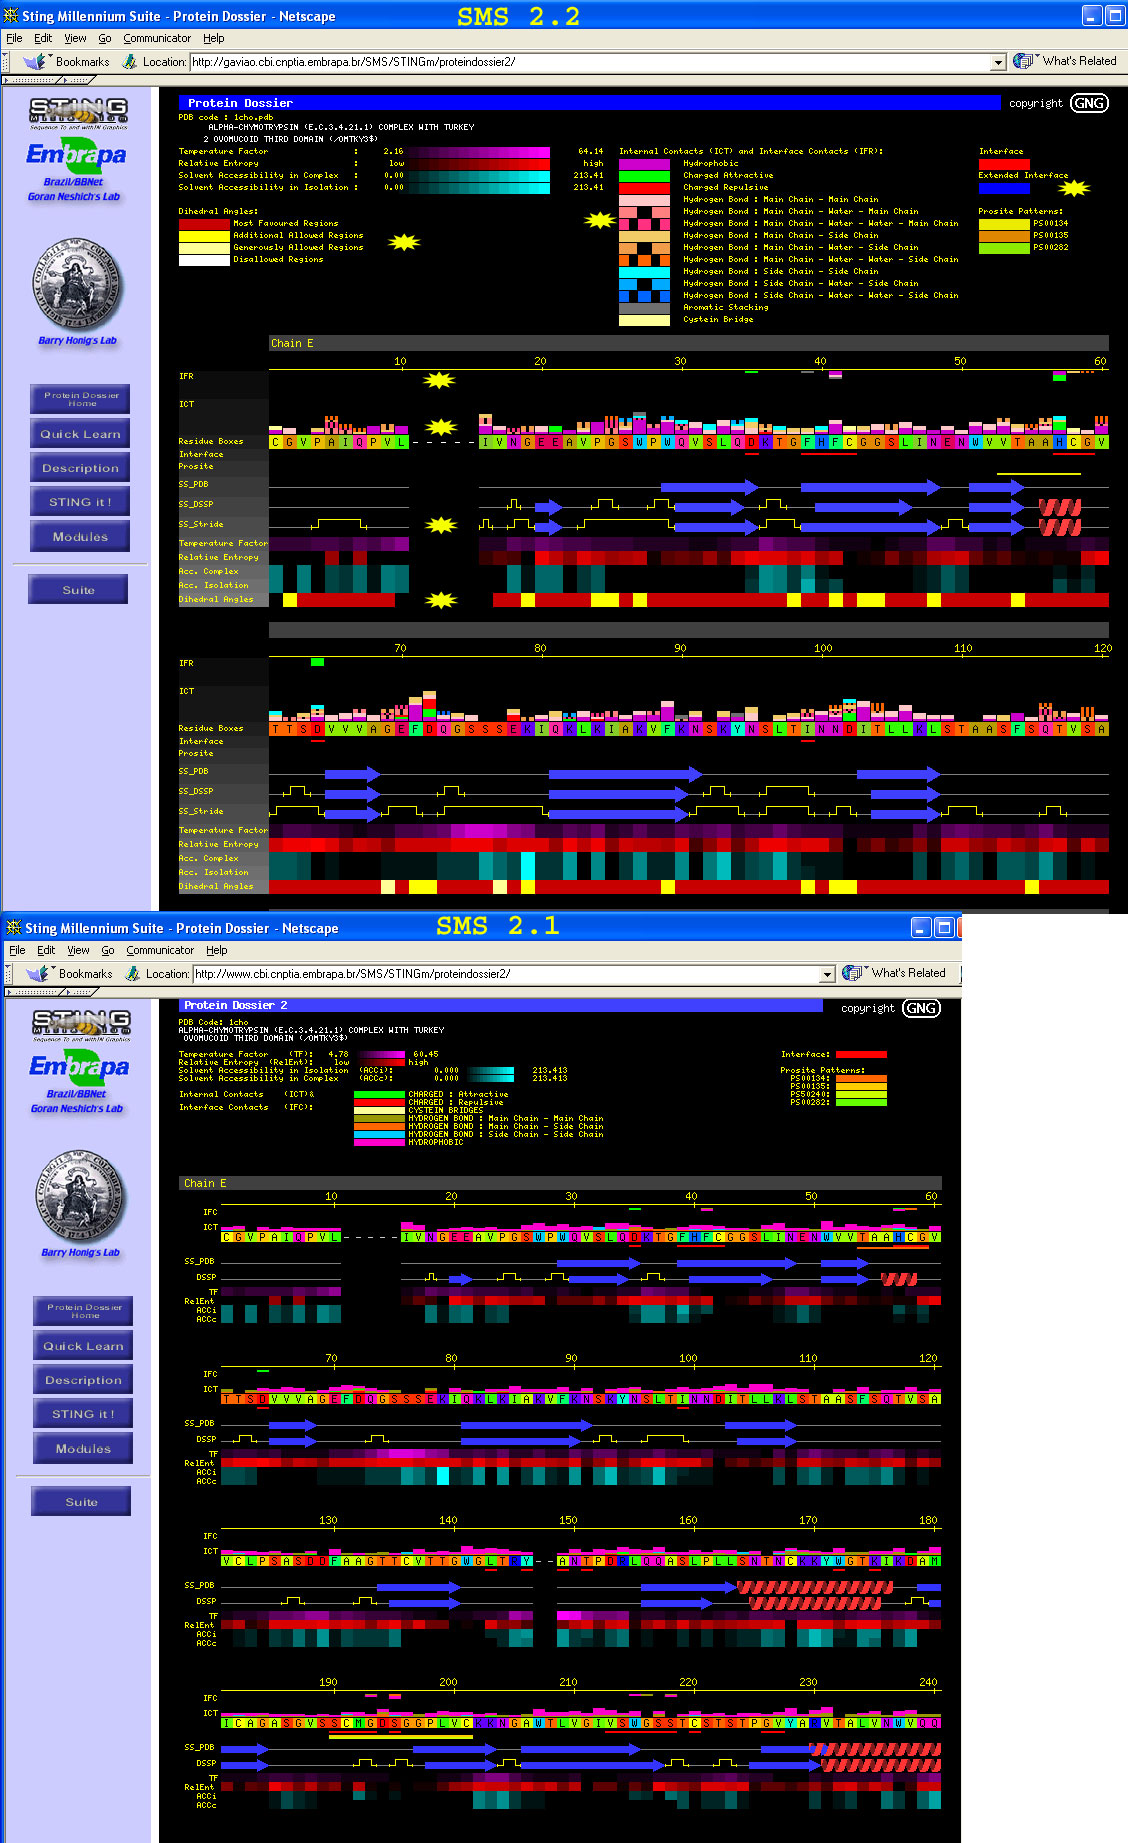Click Location page-proxy icon in lower window

(133, 974)
